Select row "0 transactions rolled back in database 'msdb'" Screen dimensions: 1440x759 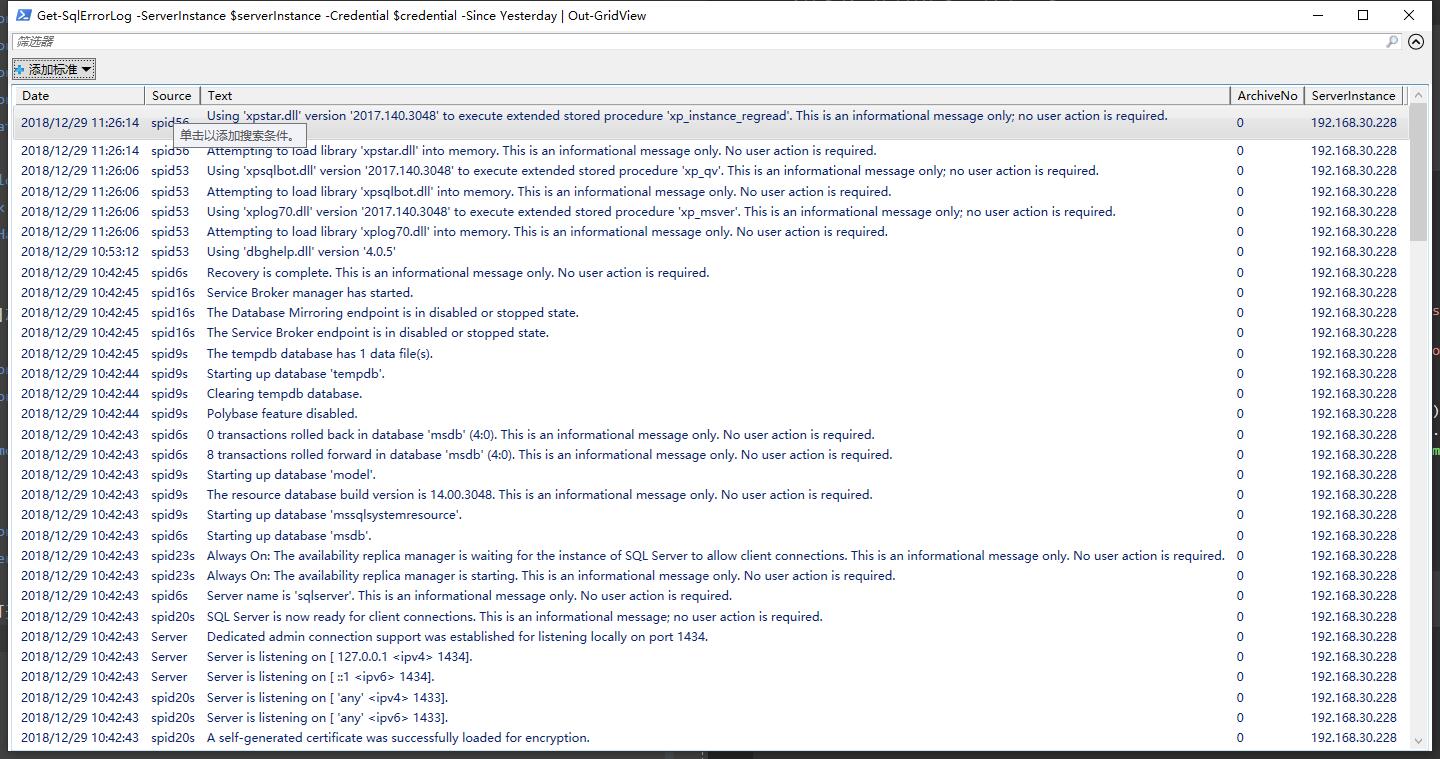[712, 435]
